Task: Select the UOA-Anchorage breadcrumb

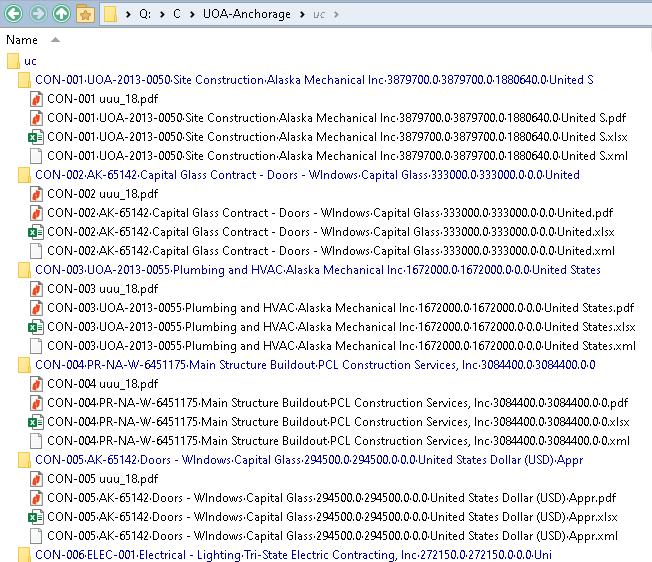Action: [x=247, y=14]
